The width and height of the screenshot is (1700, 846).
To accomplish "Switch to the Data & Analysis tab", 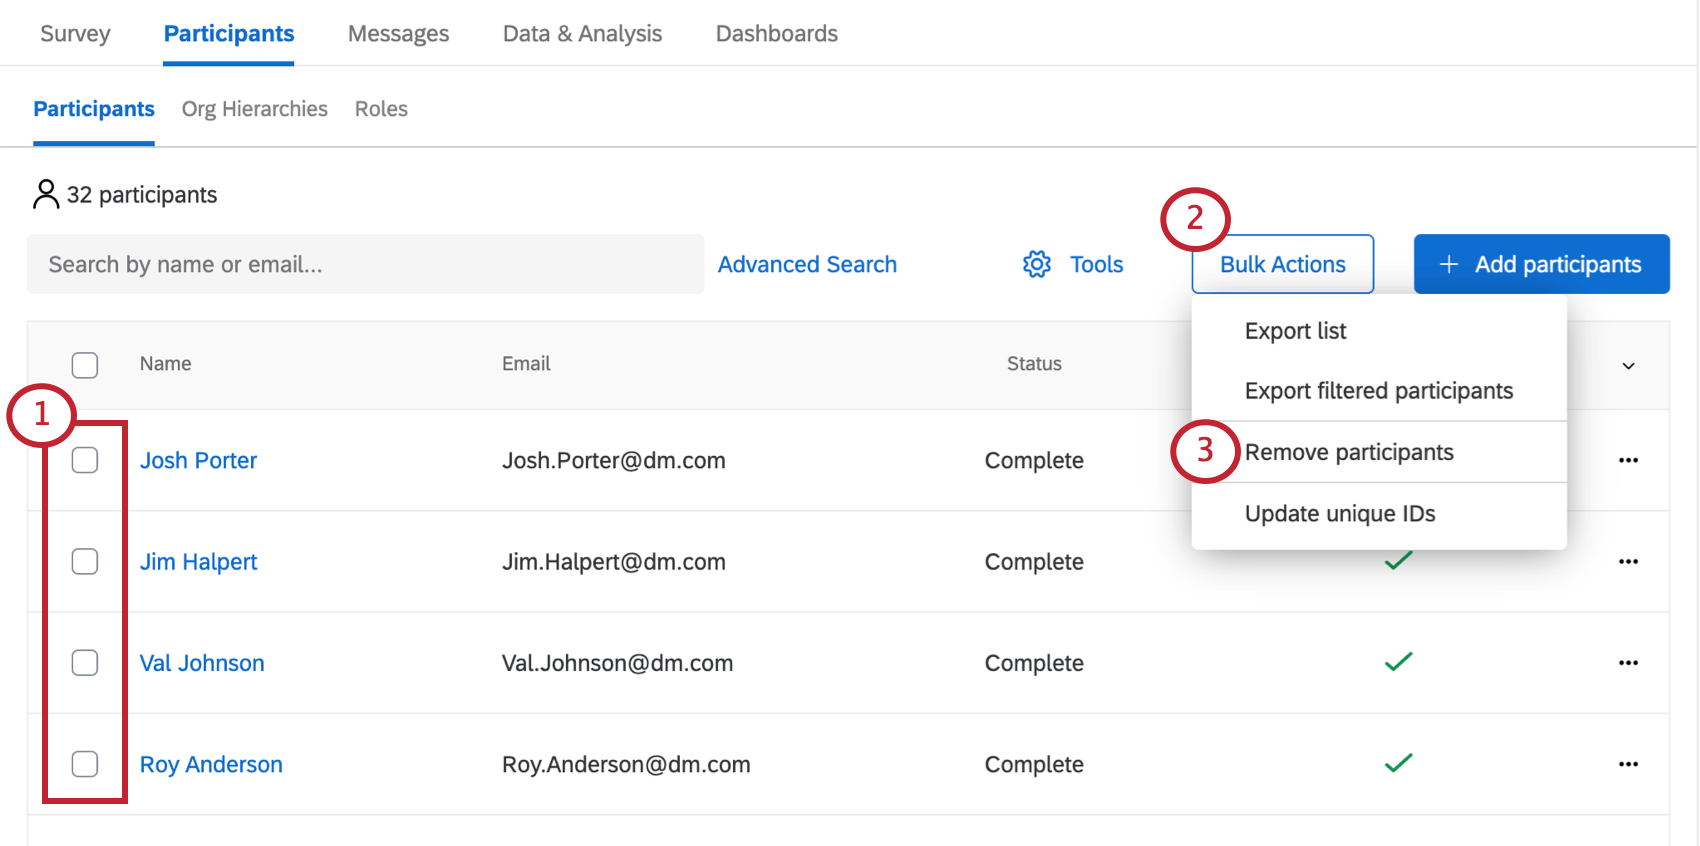I will click(x=582, y=34).
